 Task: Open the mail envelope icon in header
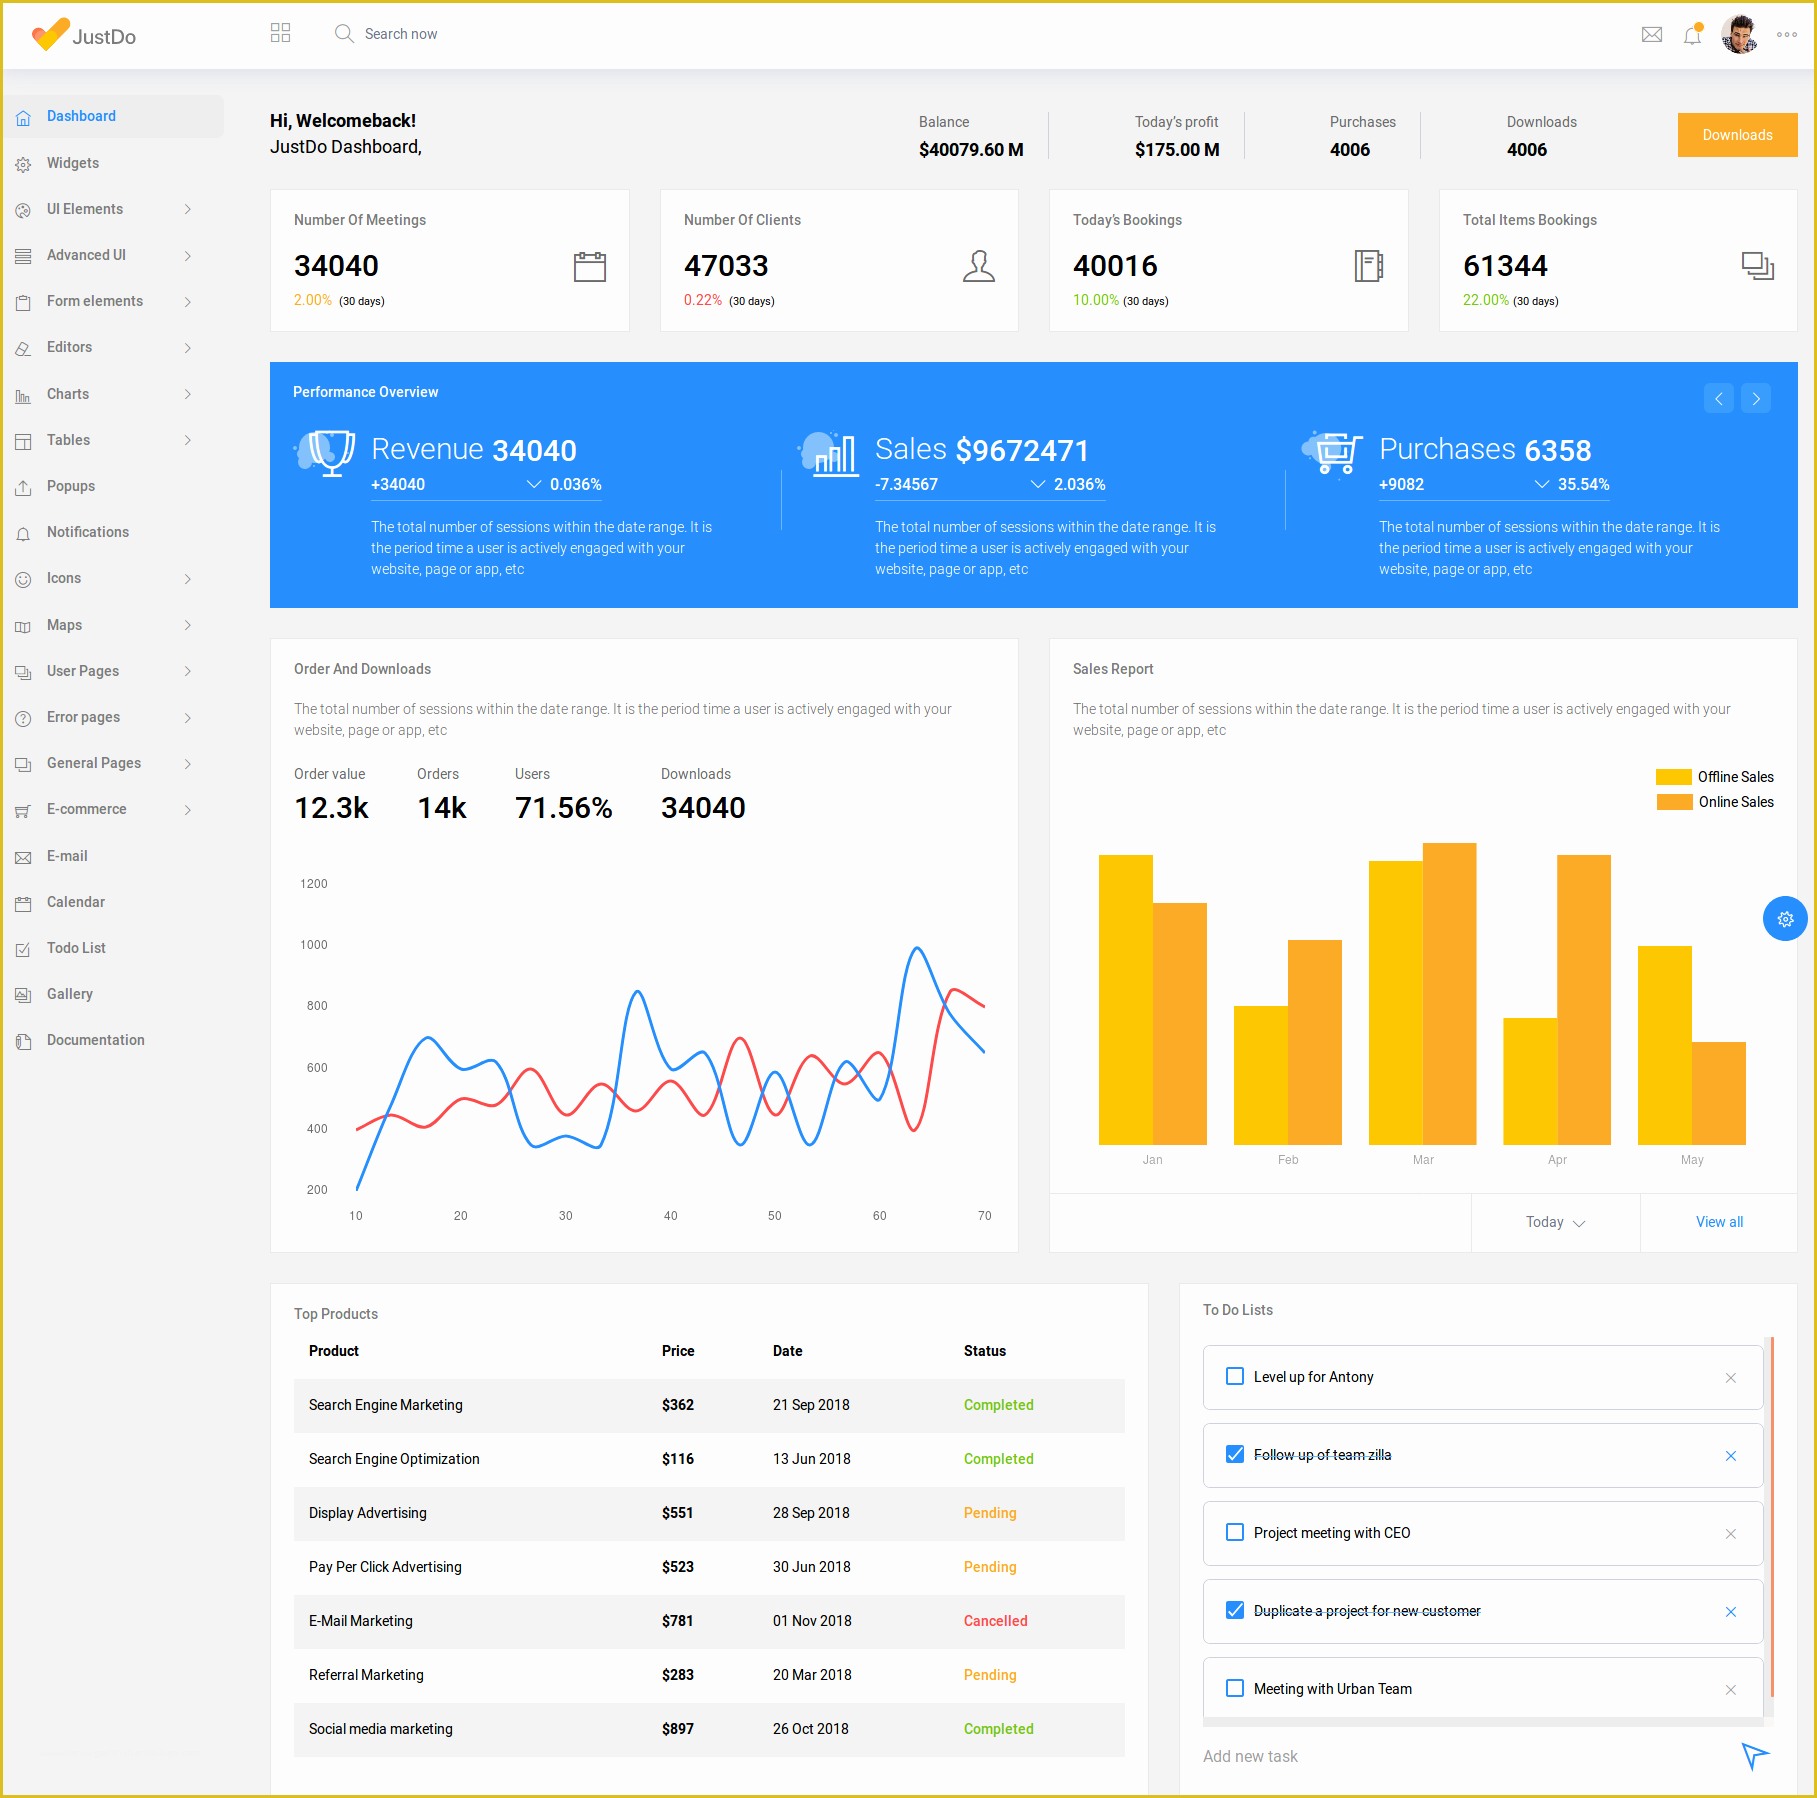pos(1652,34)
